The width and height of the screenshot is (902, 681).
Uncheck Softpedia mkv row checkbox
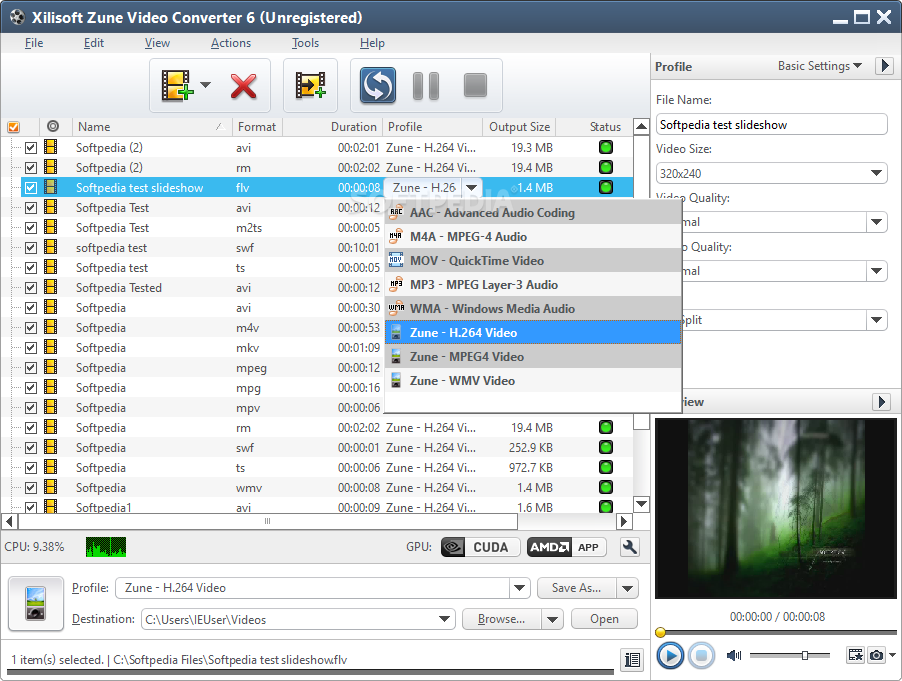click(30, 348)
